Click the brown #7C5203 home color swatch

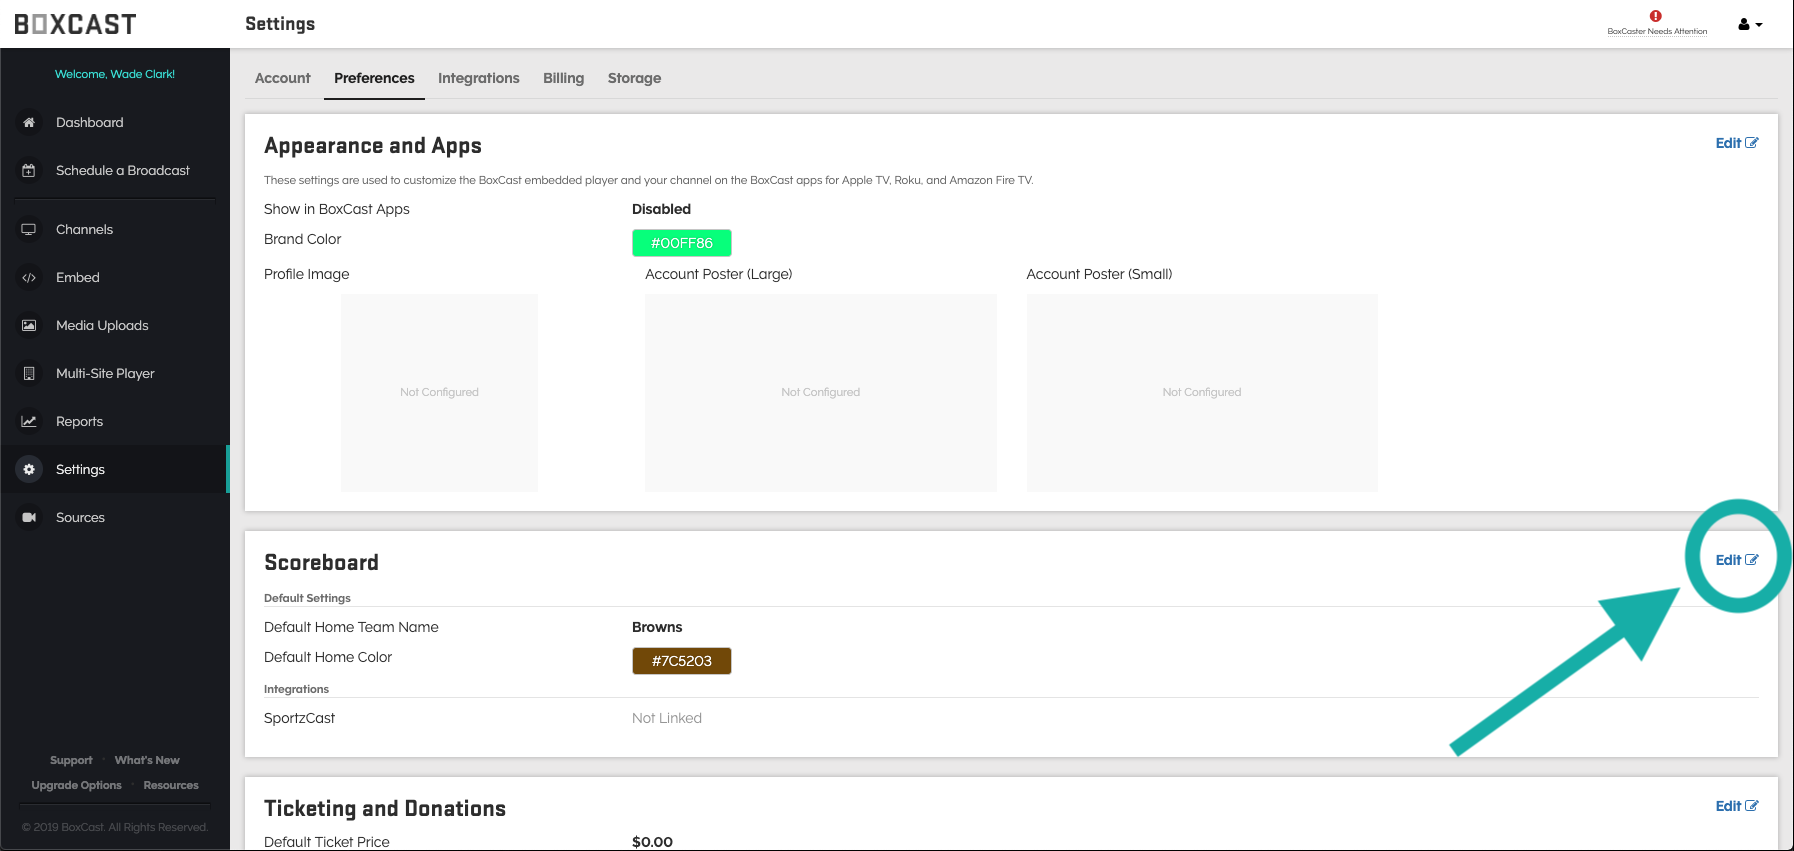tap(681, 661)
